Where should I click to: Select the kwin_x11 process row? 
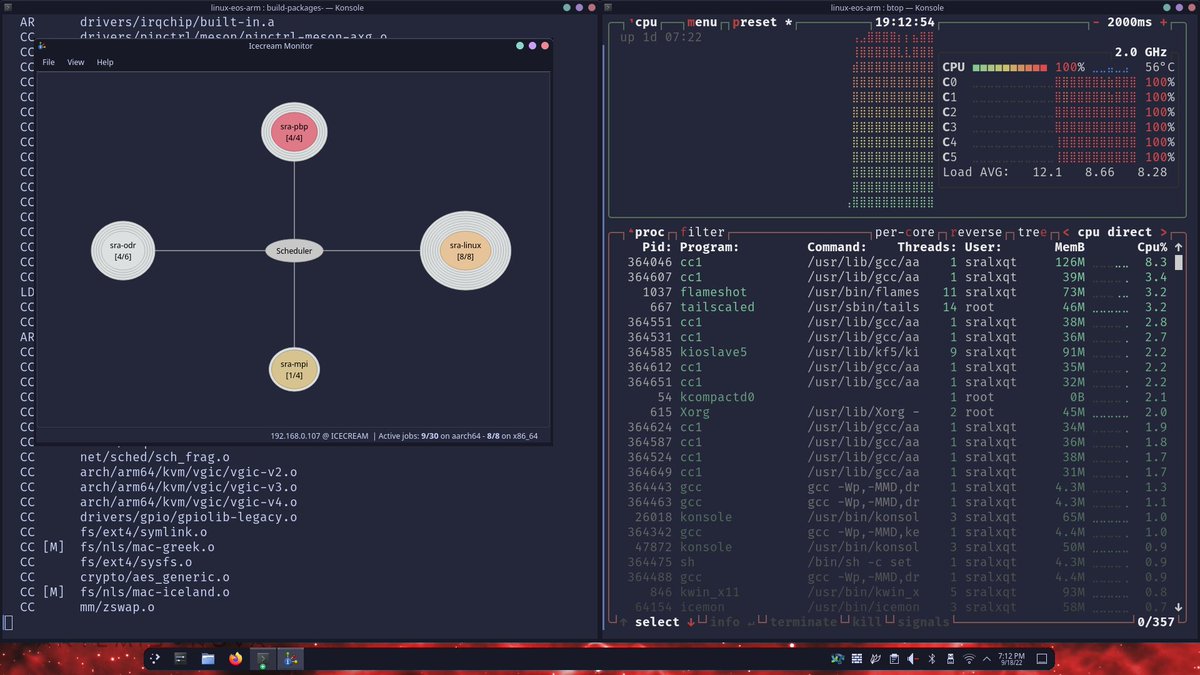point(896,592)
